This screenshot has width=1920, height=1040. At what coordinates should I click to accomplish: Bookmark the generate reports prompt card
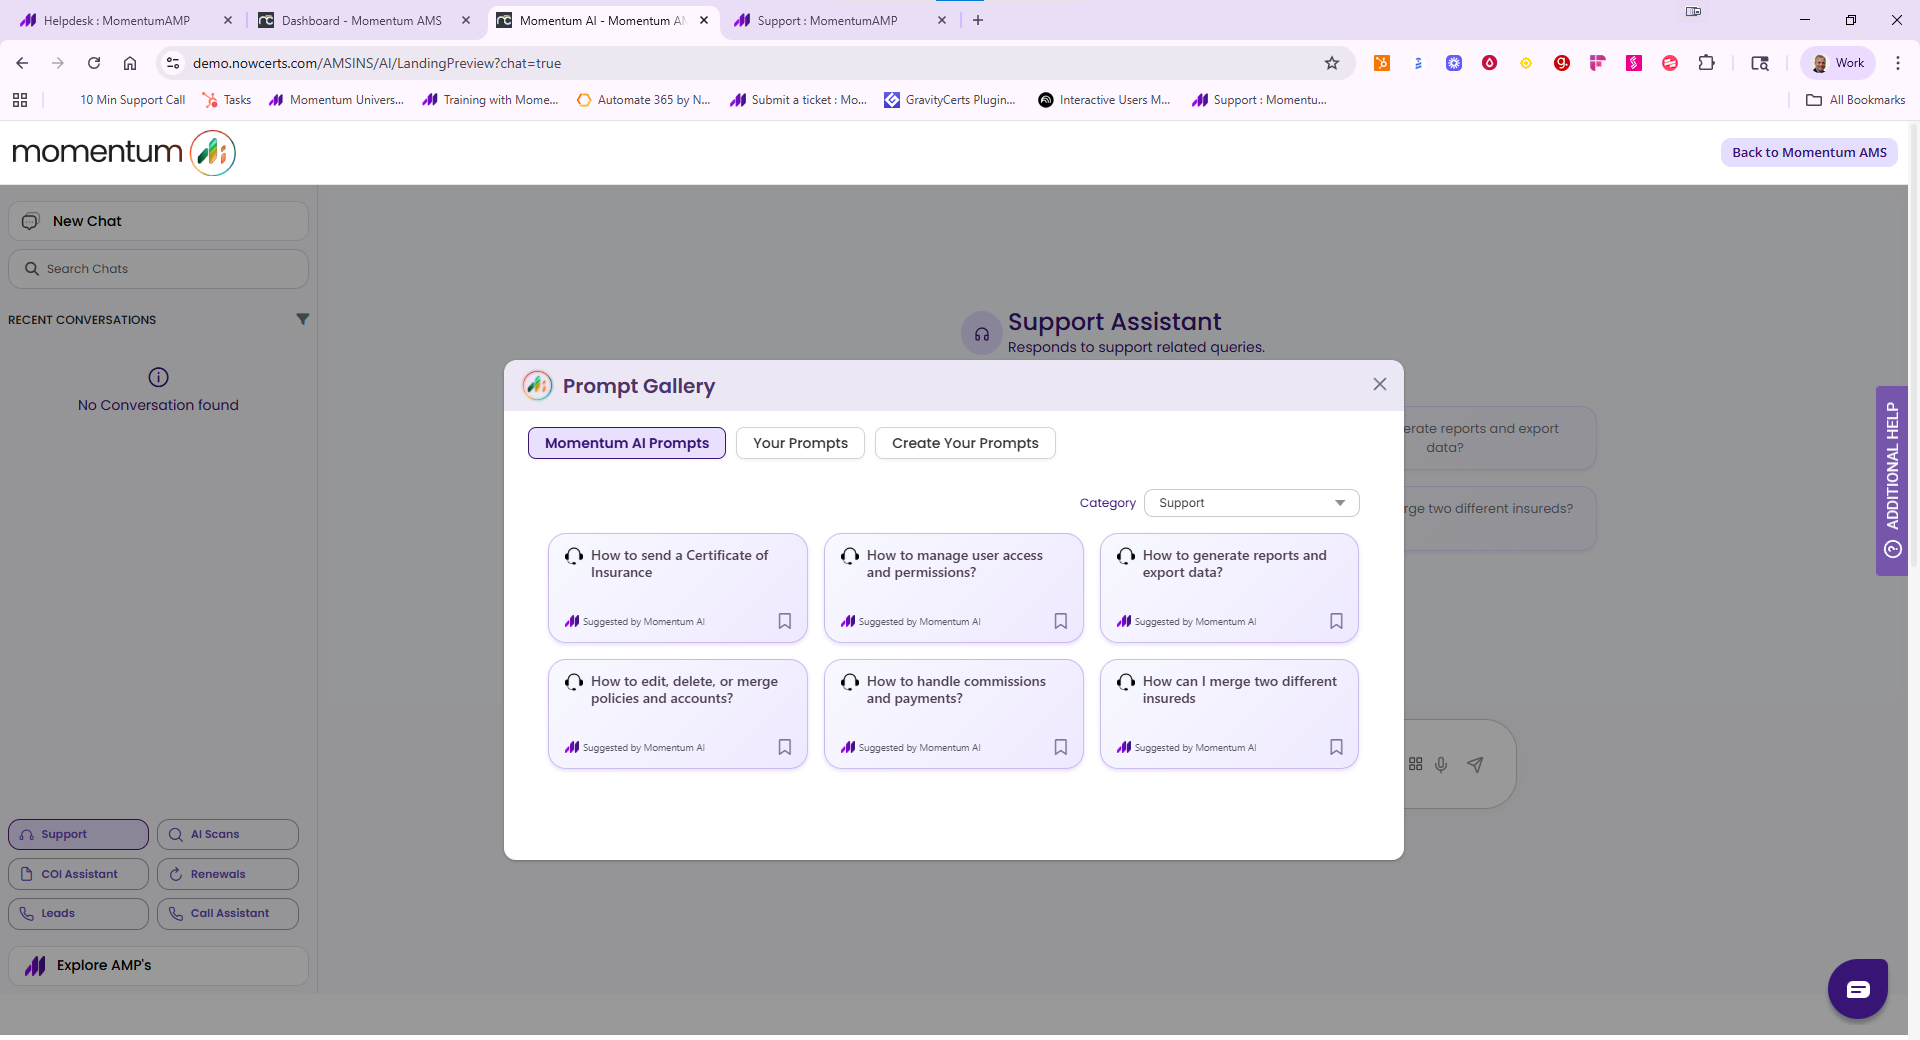click(x=1336, y=621)
